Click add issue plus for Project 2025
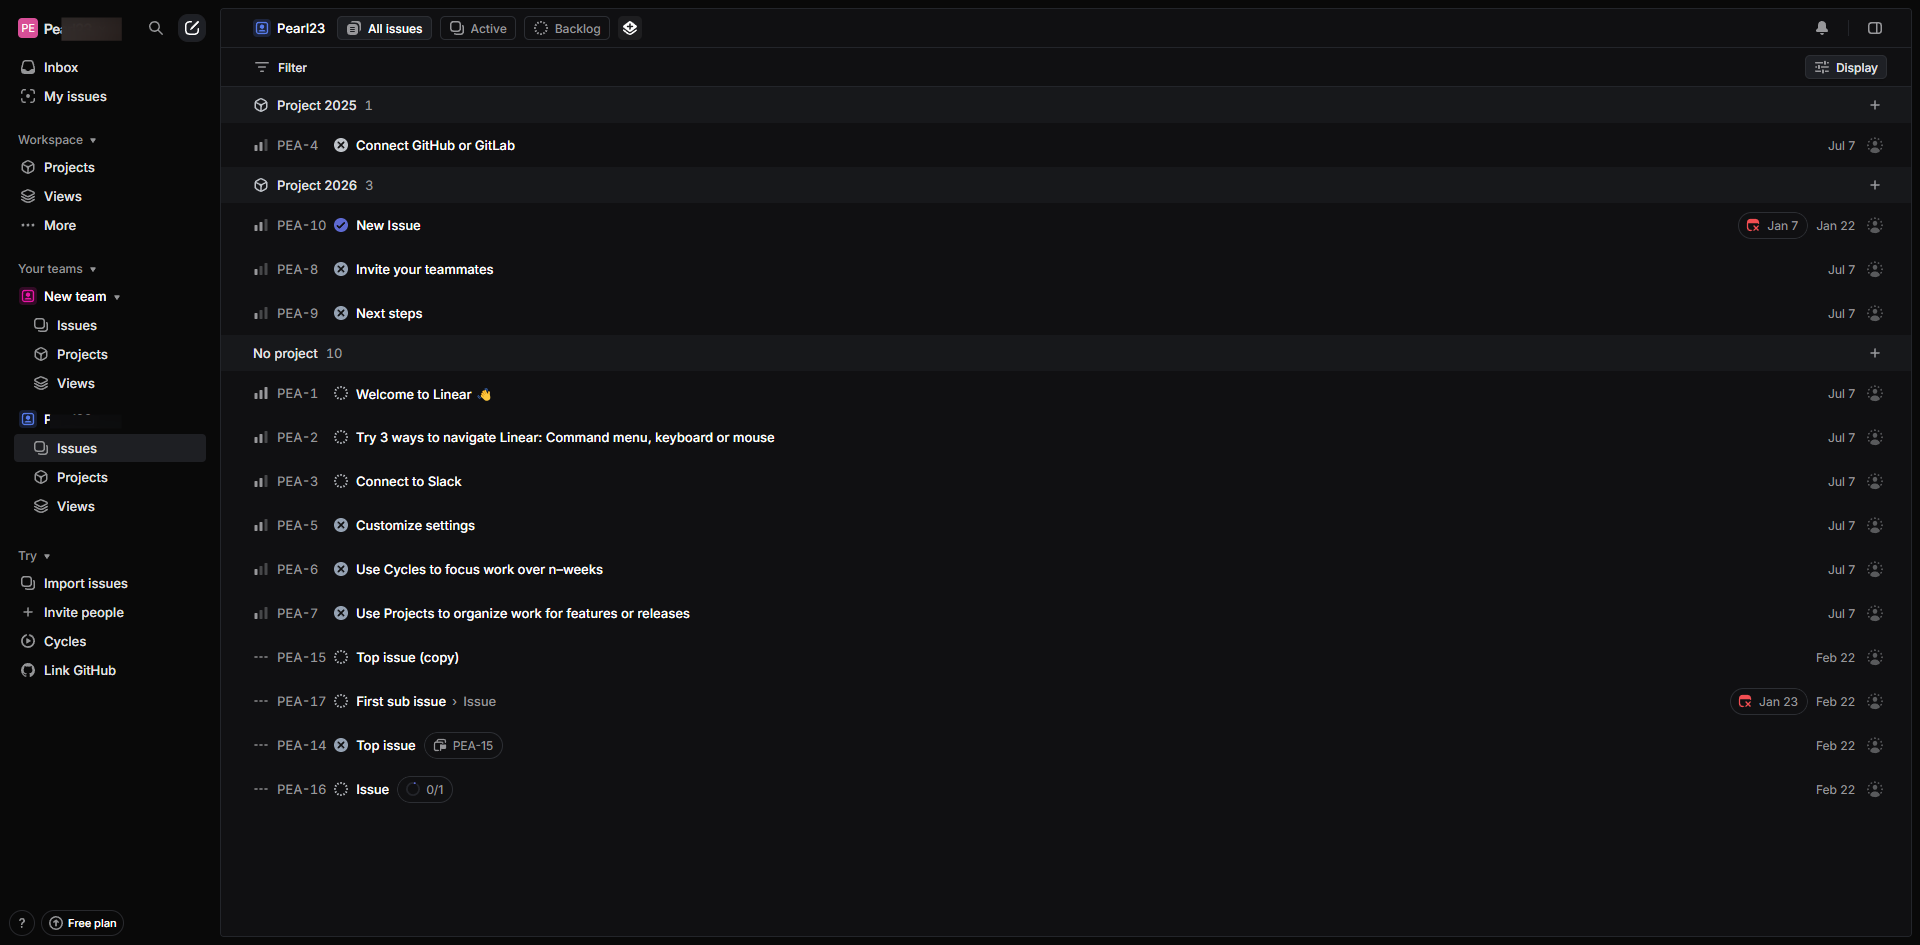 click(x=1875, y=105)
